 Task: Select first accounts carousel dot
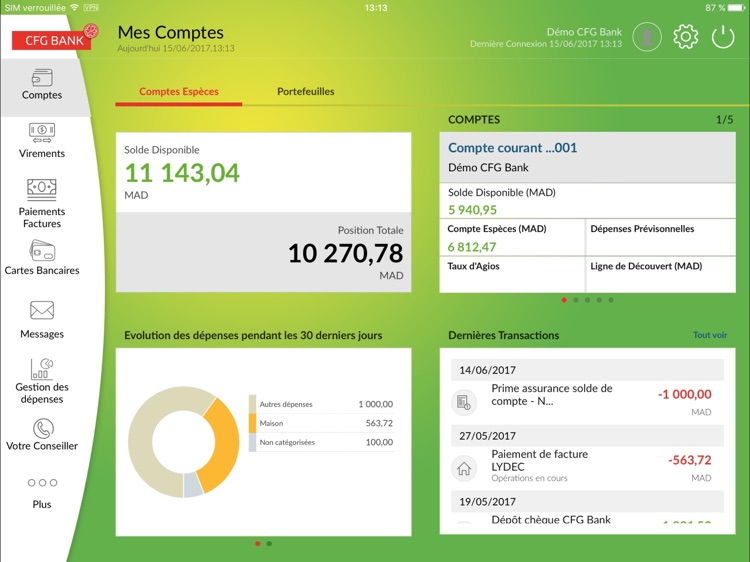point(564,300)
